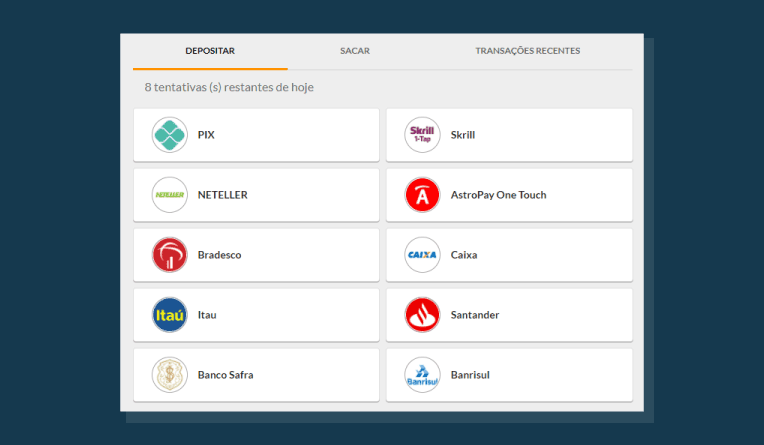Choose the Itau bank label
The height and width of the screenshot is (445, 764).
pos(207,315)
